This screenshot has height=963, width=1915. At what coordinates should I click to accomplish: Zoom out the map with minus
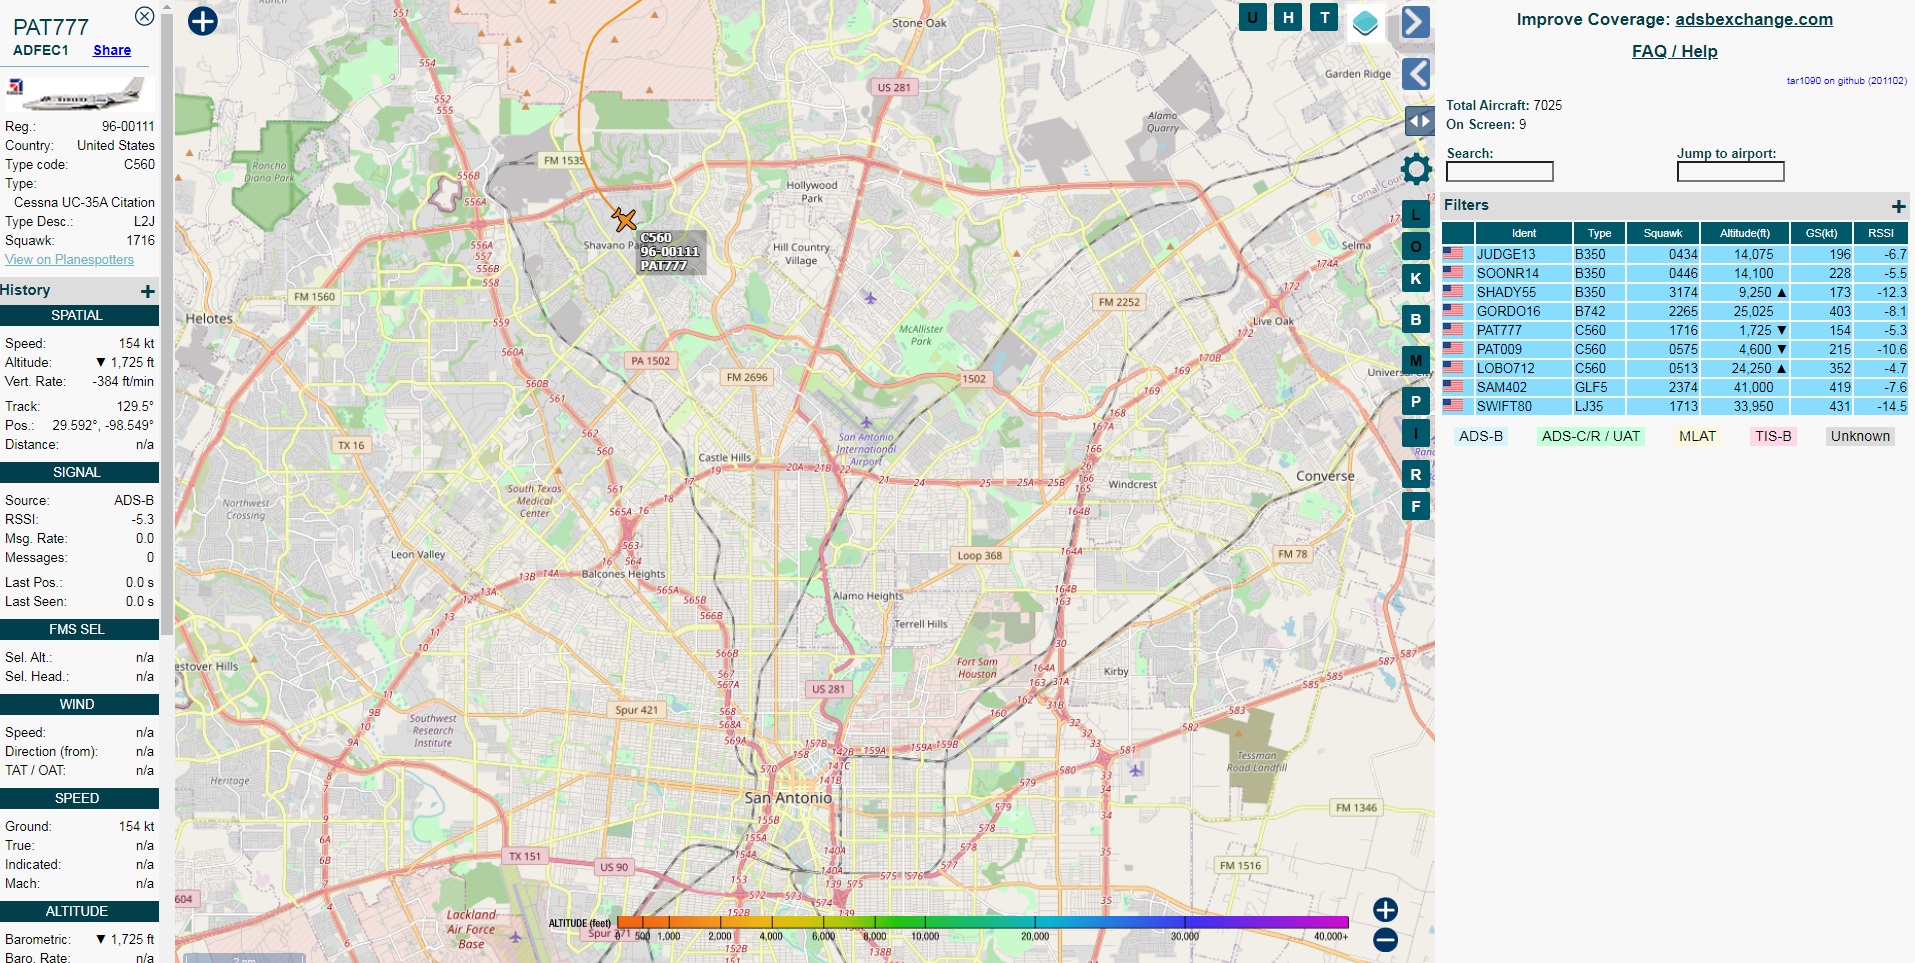click(1385, 940)
